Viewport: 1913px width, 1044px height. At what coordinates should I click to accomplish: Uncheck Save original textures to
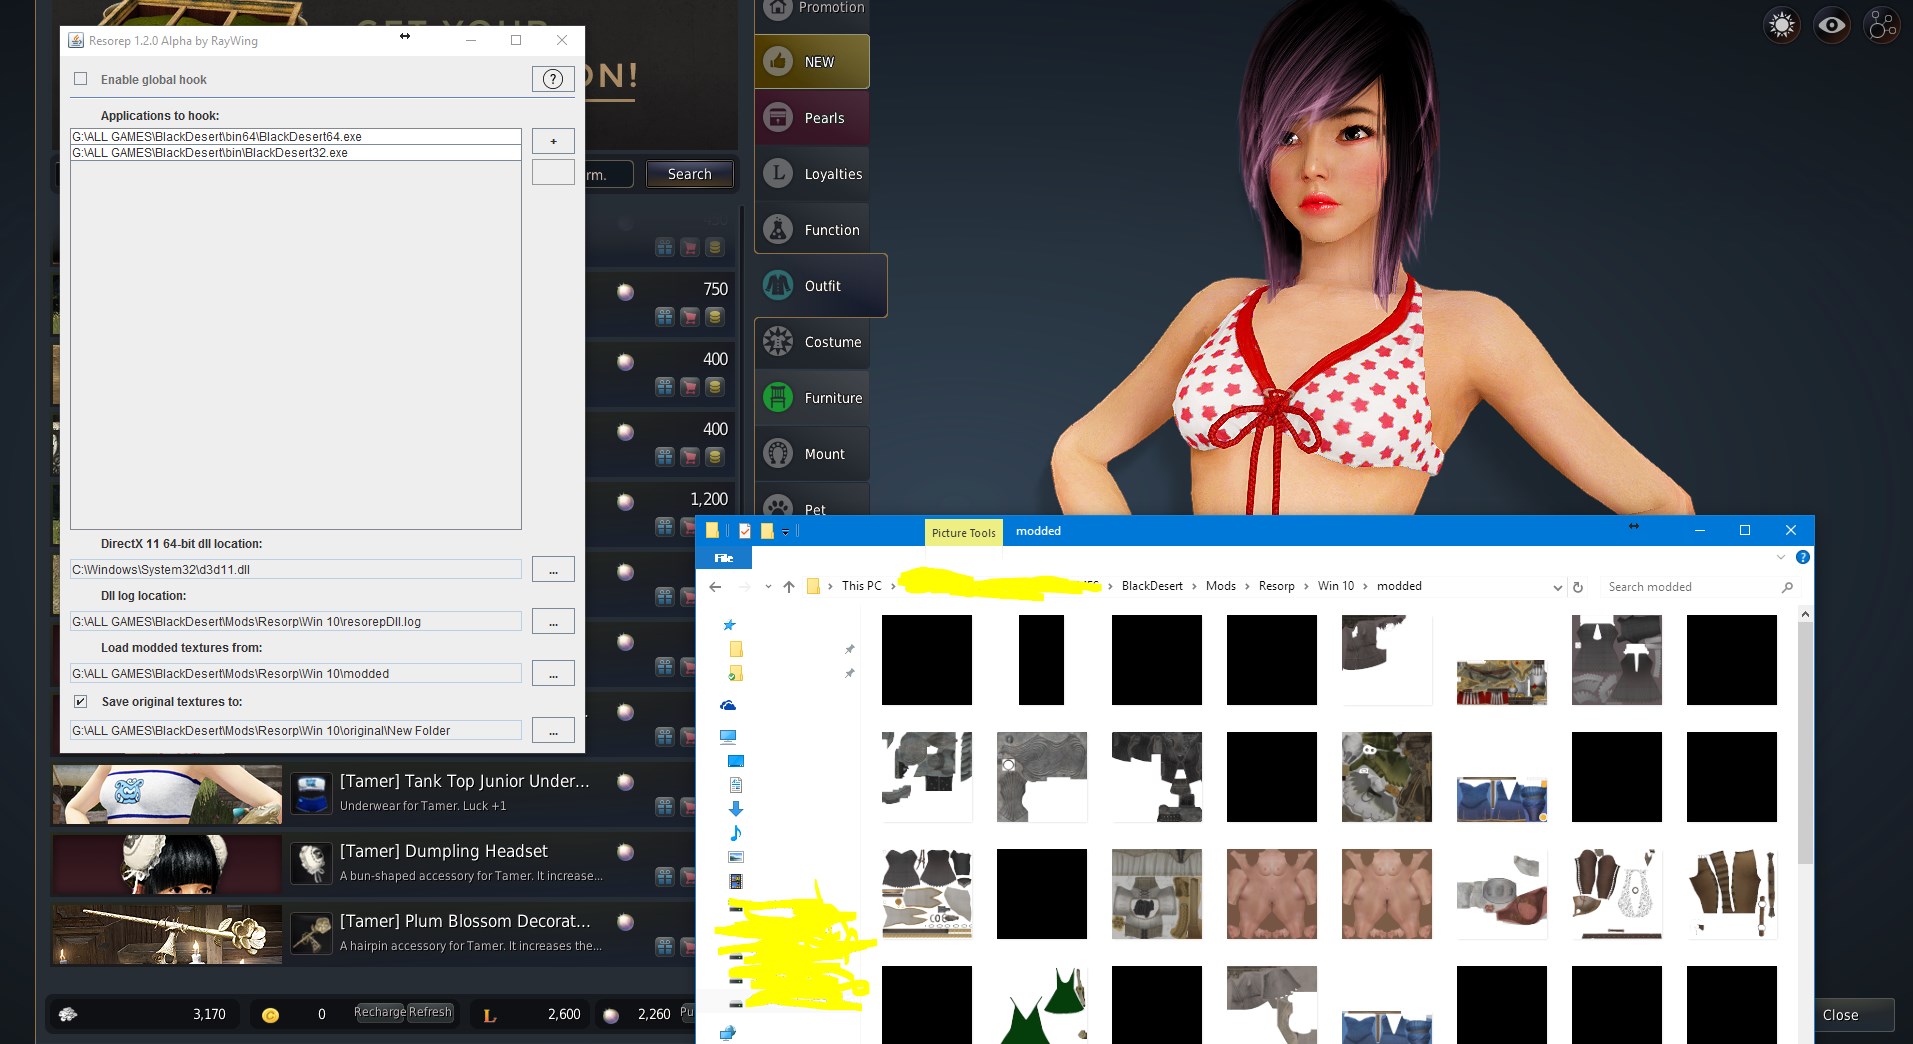click(81, 701)
